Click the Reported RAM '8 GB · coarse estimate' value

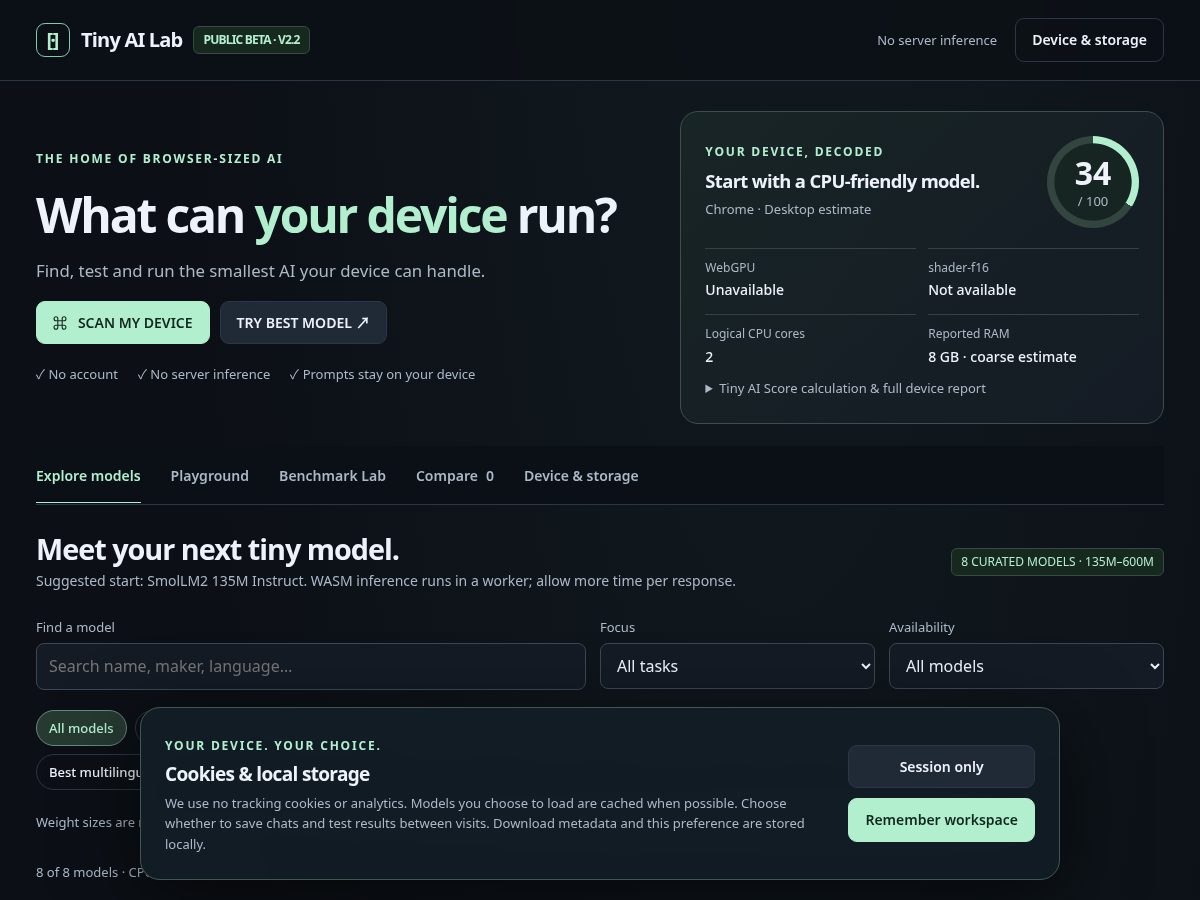pyautogui.click(x=1002, y=357)
